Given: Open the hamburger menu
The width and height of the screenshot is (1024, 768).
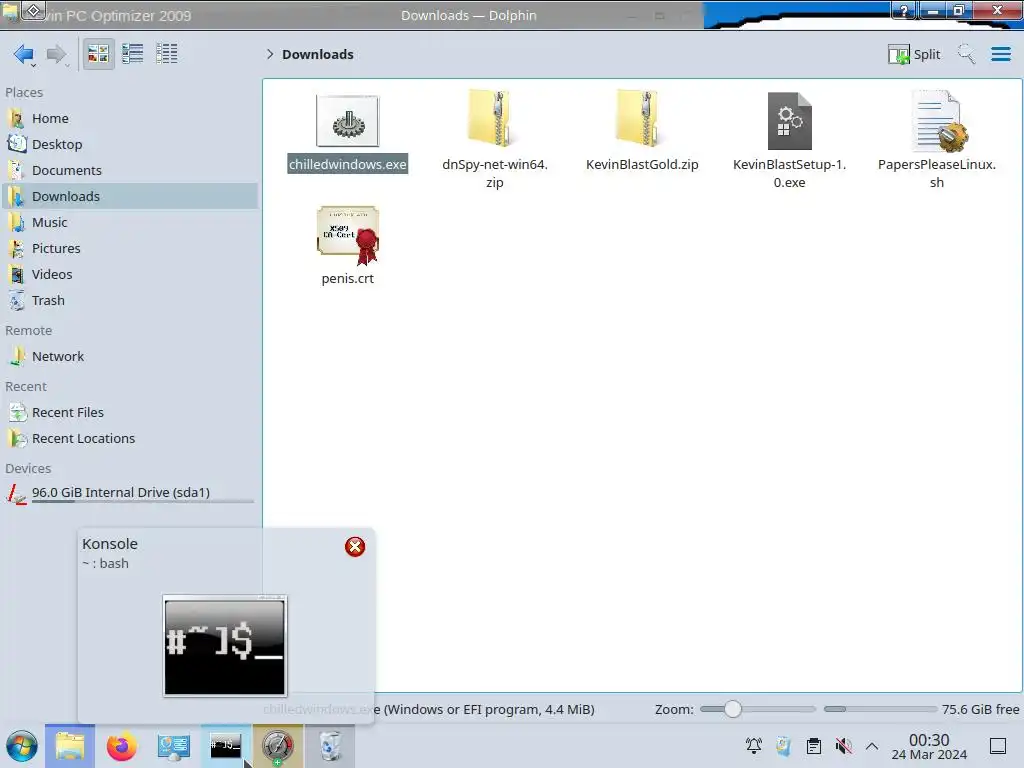Looking at the screenshot, I should tap(1000, 54).
